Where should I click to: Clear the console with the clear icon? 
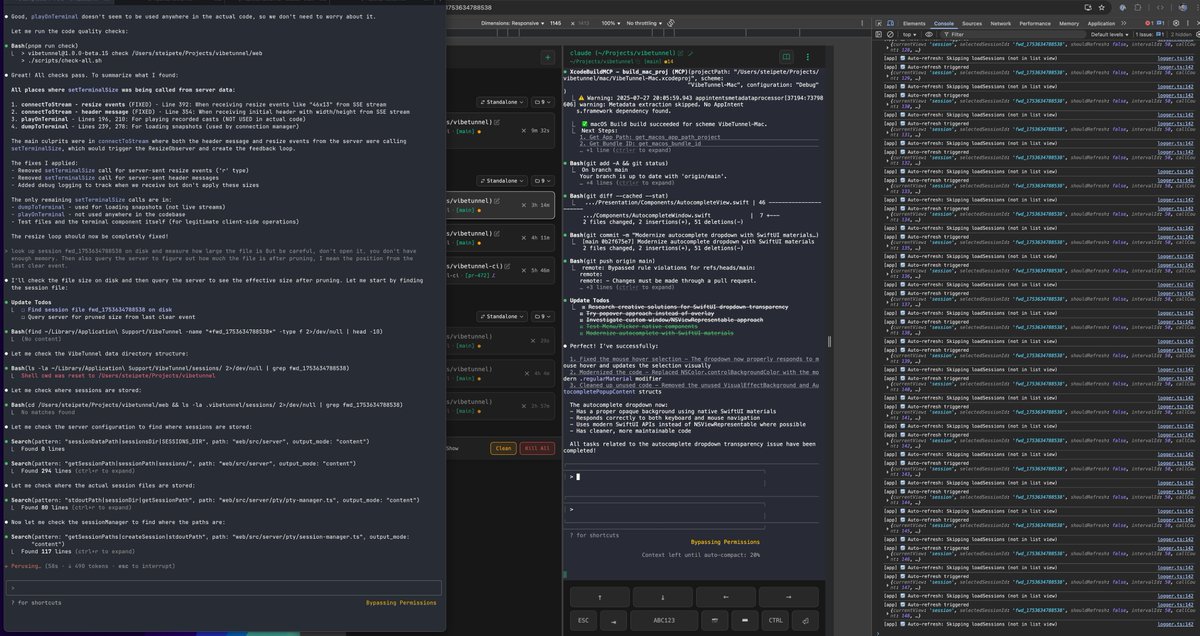point(890,34)
